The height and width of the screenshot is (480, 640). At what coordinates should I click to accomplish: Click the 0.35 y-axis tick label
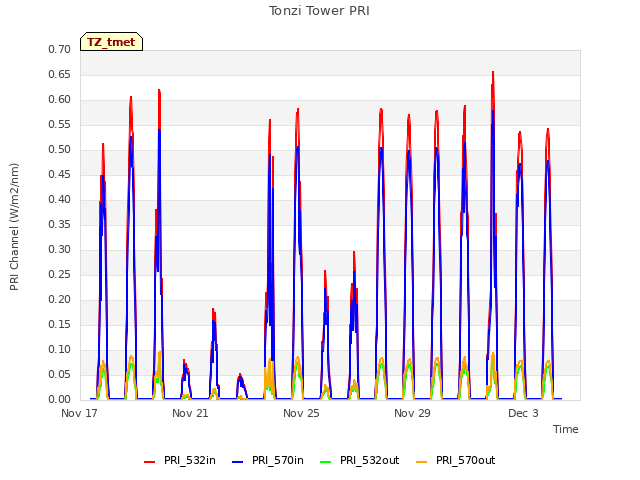(x=60, y=224)
